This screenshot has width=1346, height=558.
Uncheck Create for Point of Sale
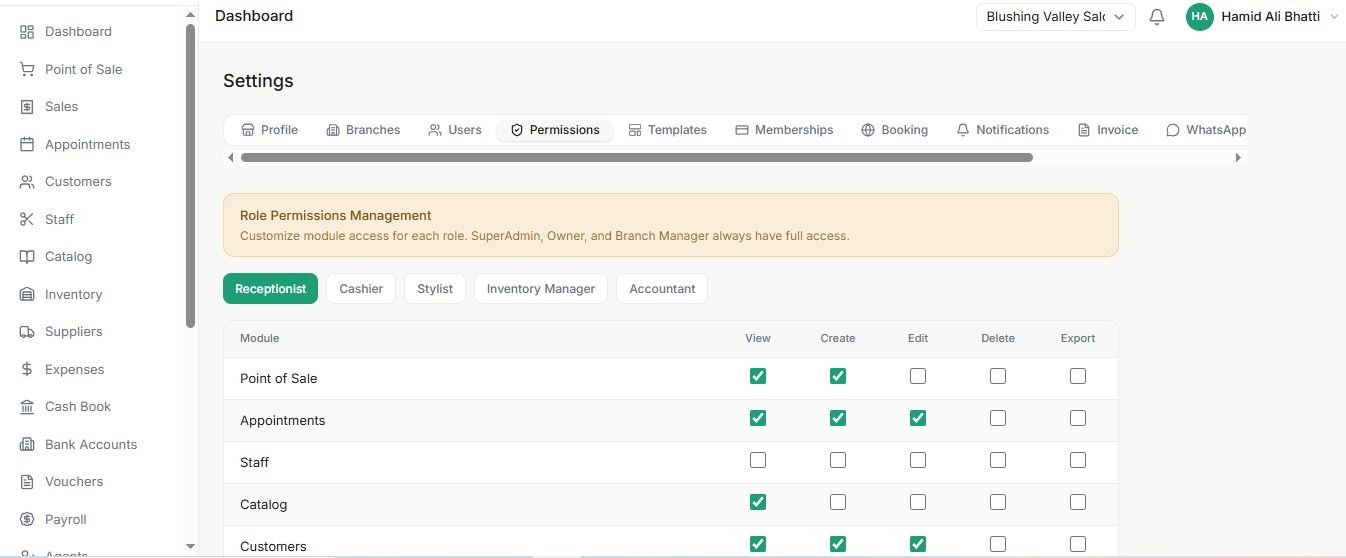tap(838, 376)
